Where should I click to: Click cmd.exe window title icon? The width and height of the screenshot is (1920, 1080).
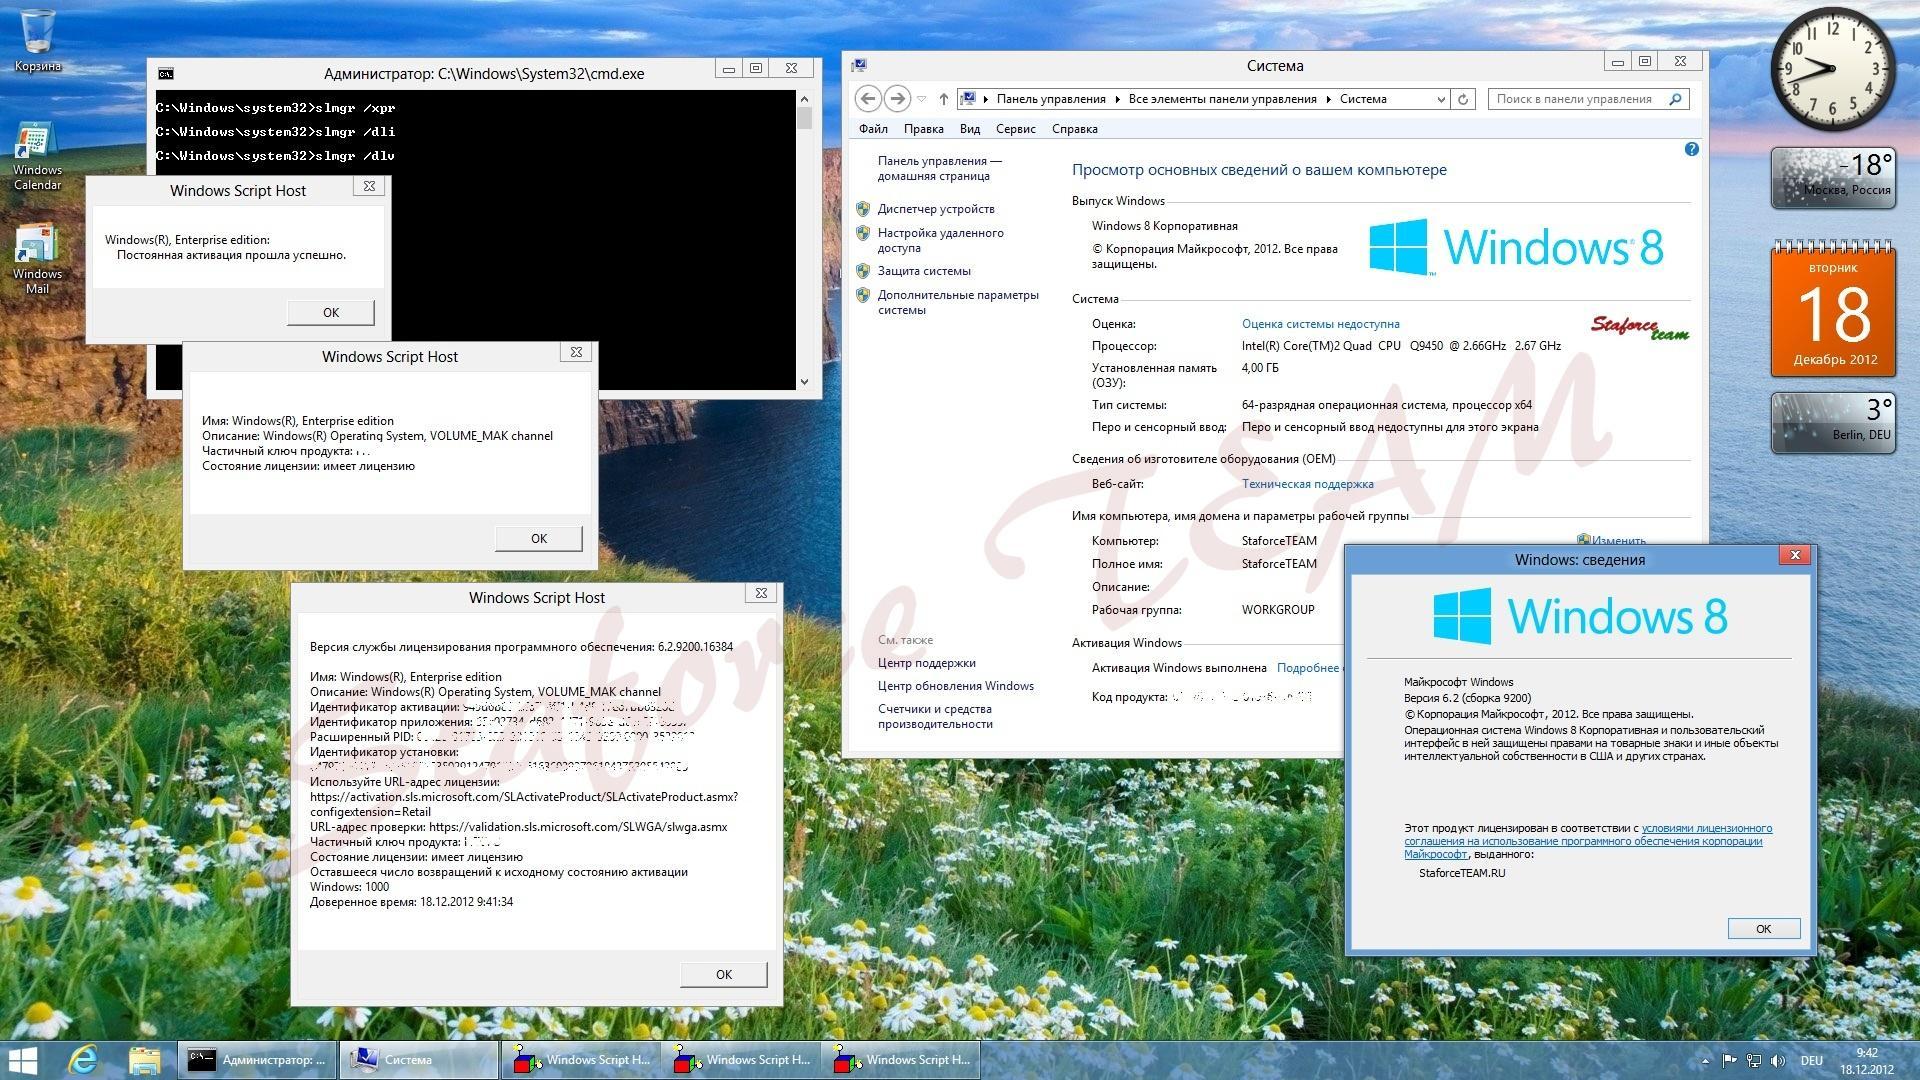tap(166, 73)
